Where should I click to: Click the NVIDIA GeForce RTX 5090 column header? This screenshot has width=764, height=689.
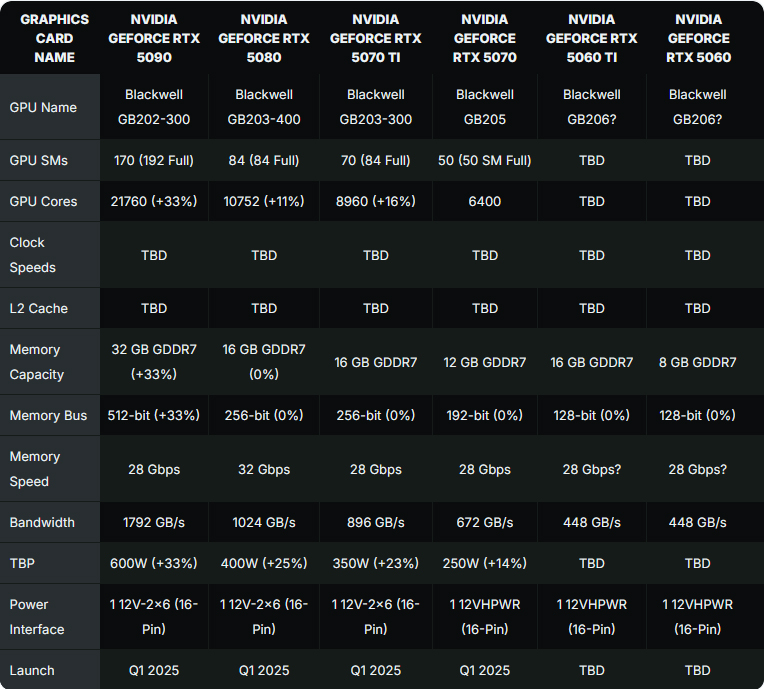pos(154,38)
